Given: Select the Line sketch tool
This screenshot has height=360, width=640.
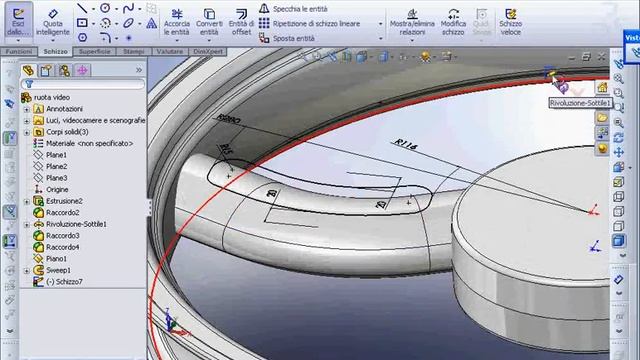Looking at the screenshot, I should [x=82, y=8].
